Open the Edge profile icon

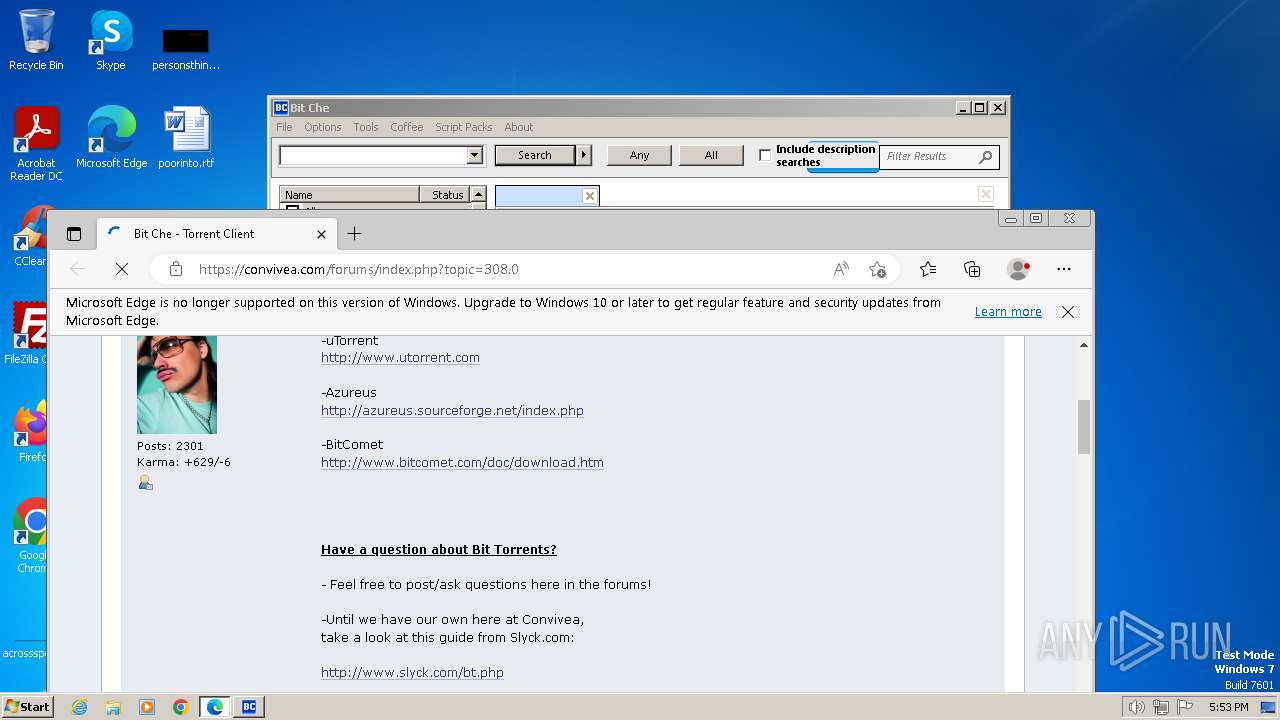pos(1019,269)
